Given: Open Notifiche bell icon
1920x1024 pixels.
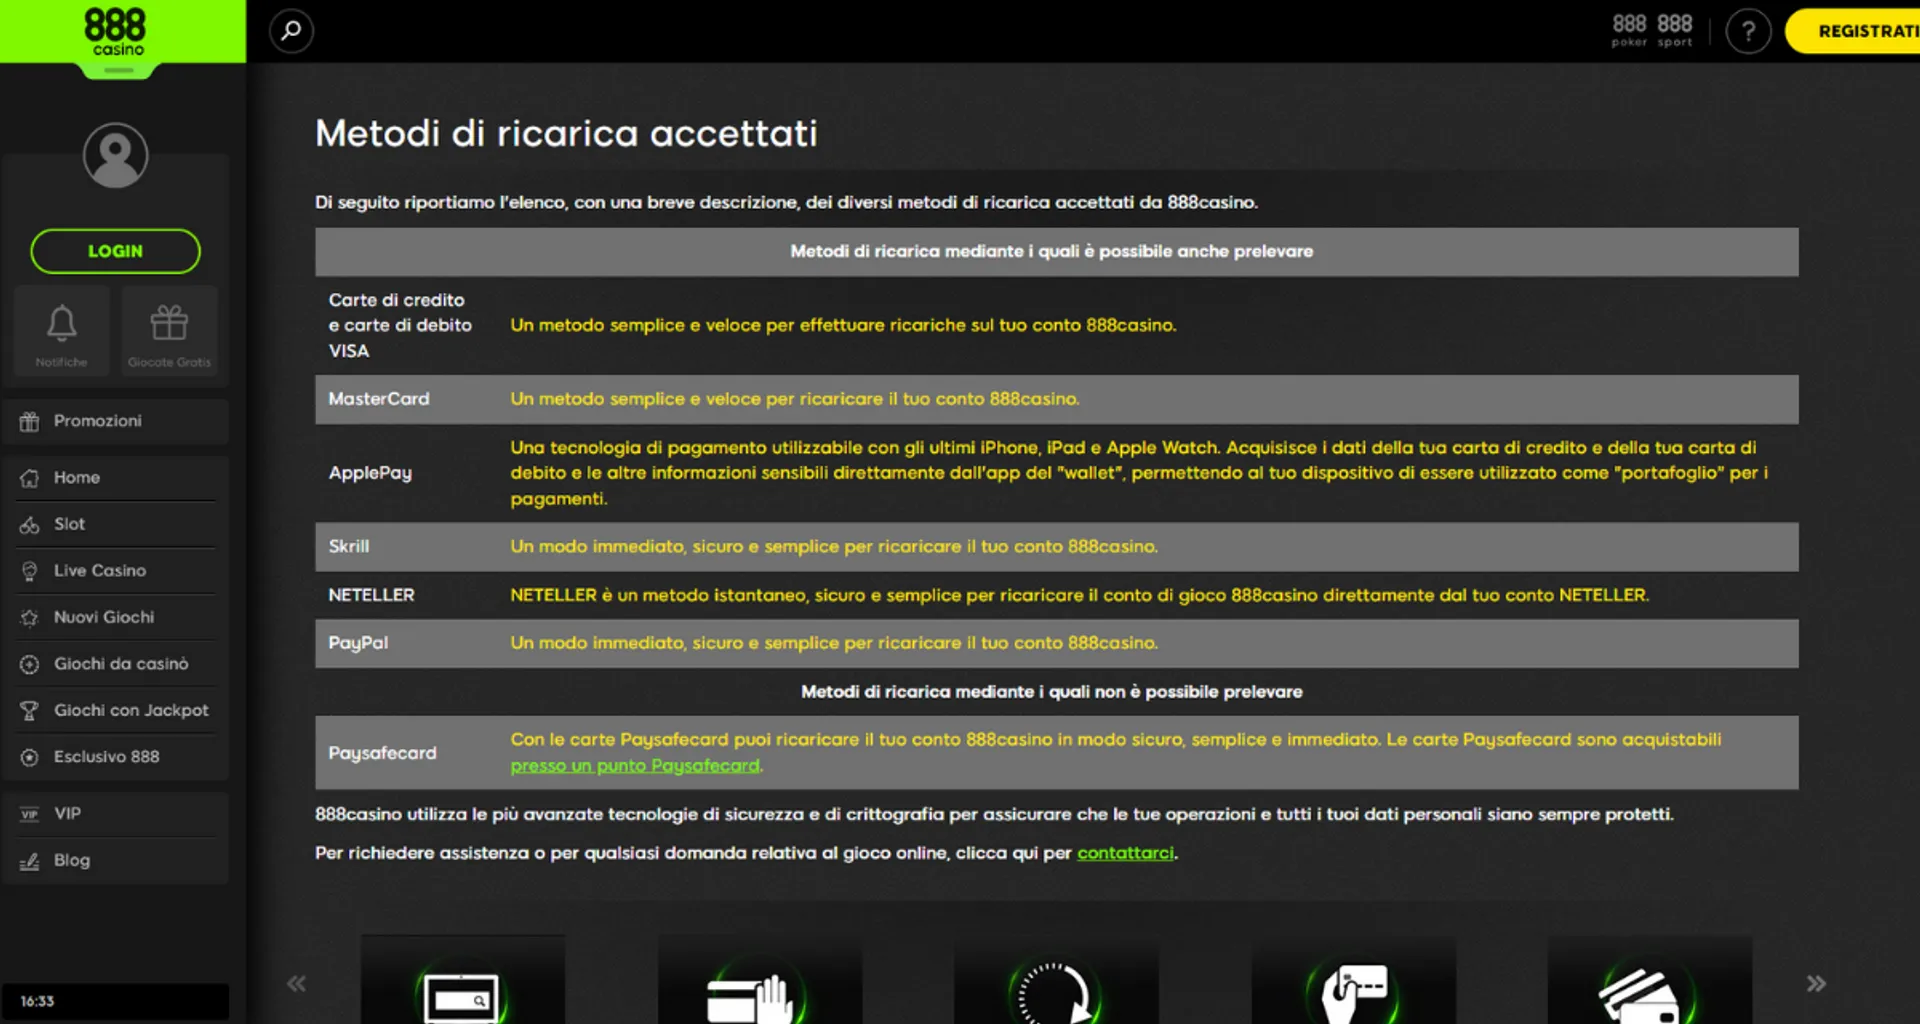Looking at the screenshot, I should (62, 331).
